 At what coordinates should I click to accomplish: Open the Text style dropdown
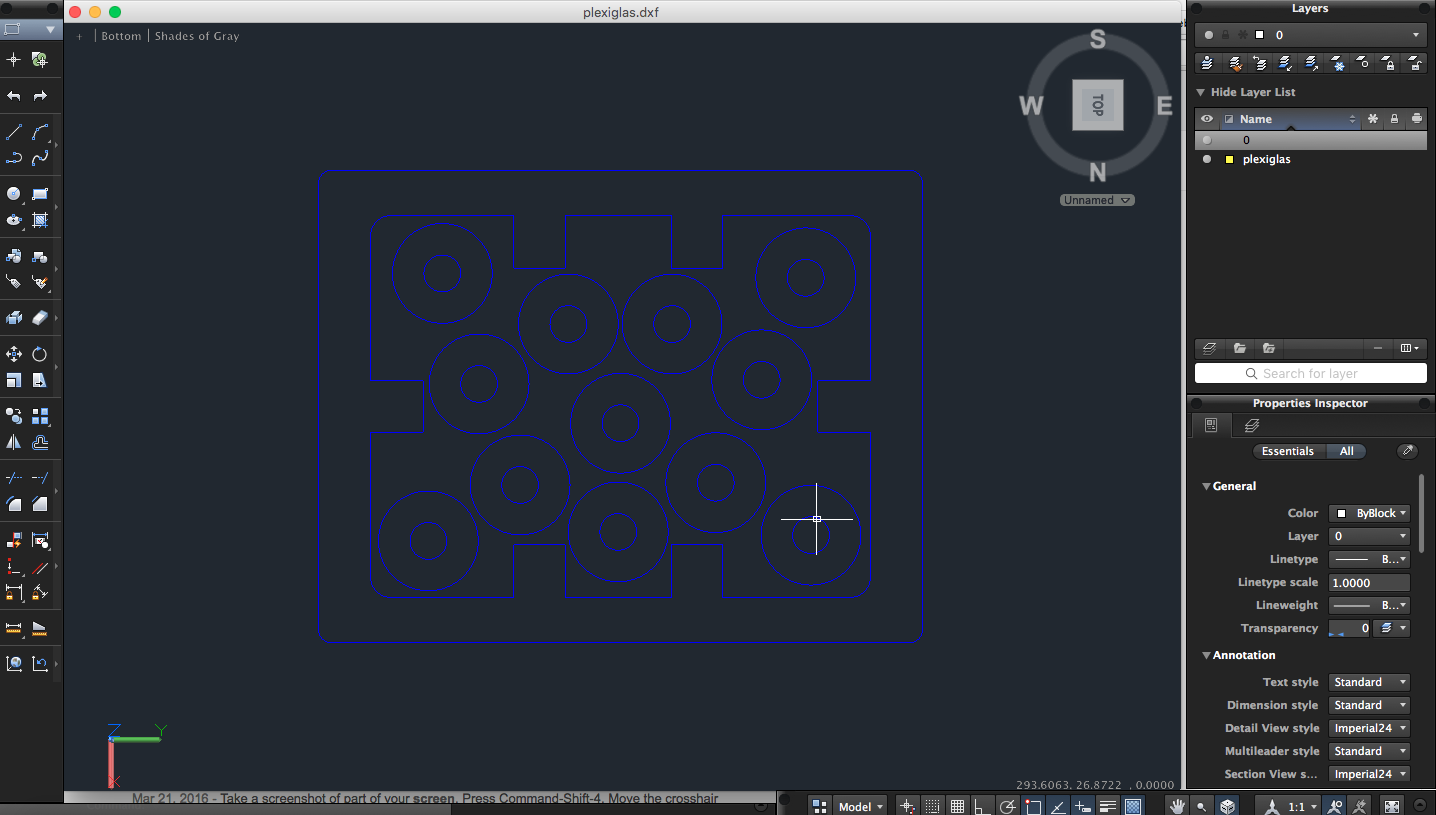tap(1369, 682)
